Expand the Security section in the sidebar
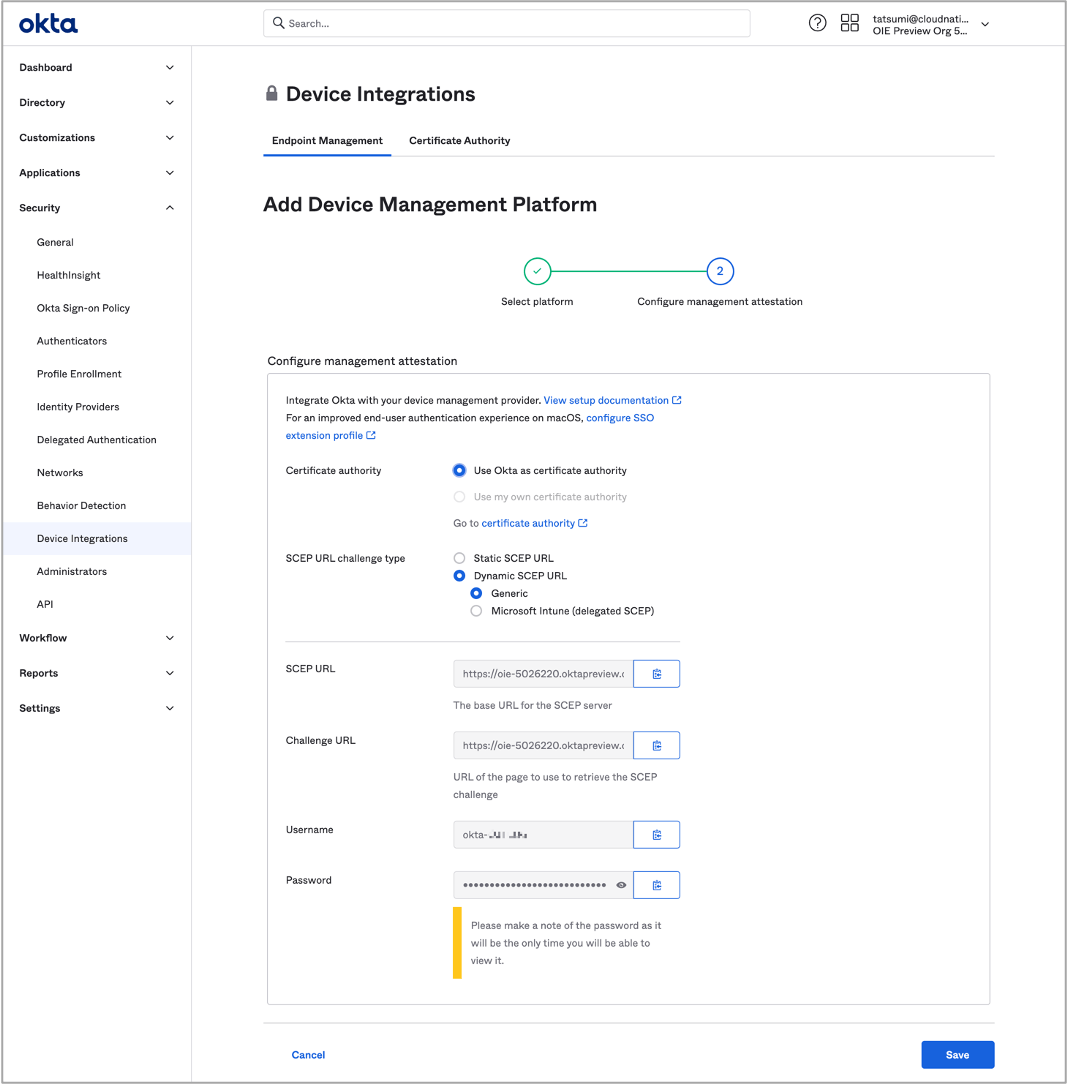The height and width of the screenshot is (1084, 1068). [95, 207]
